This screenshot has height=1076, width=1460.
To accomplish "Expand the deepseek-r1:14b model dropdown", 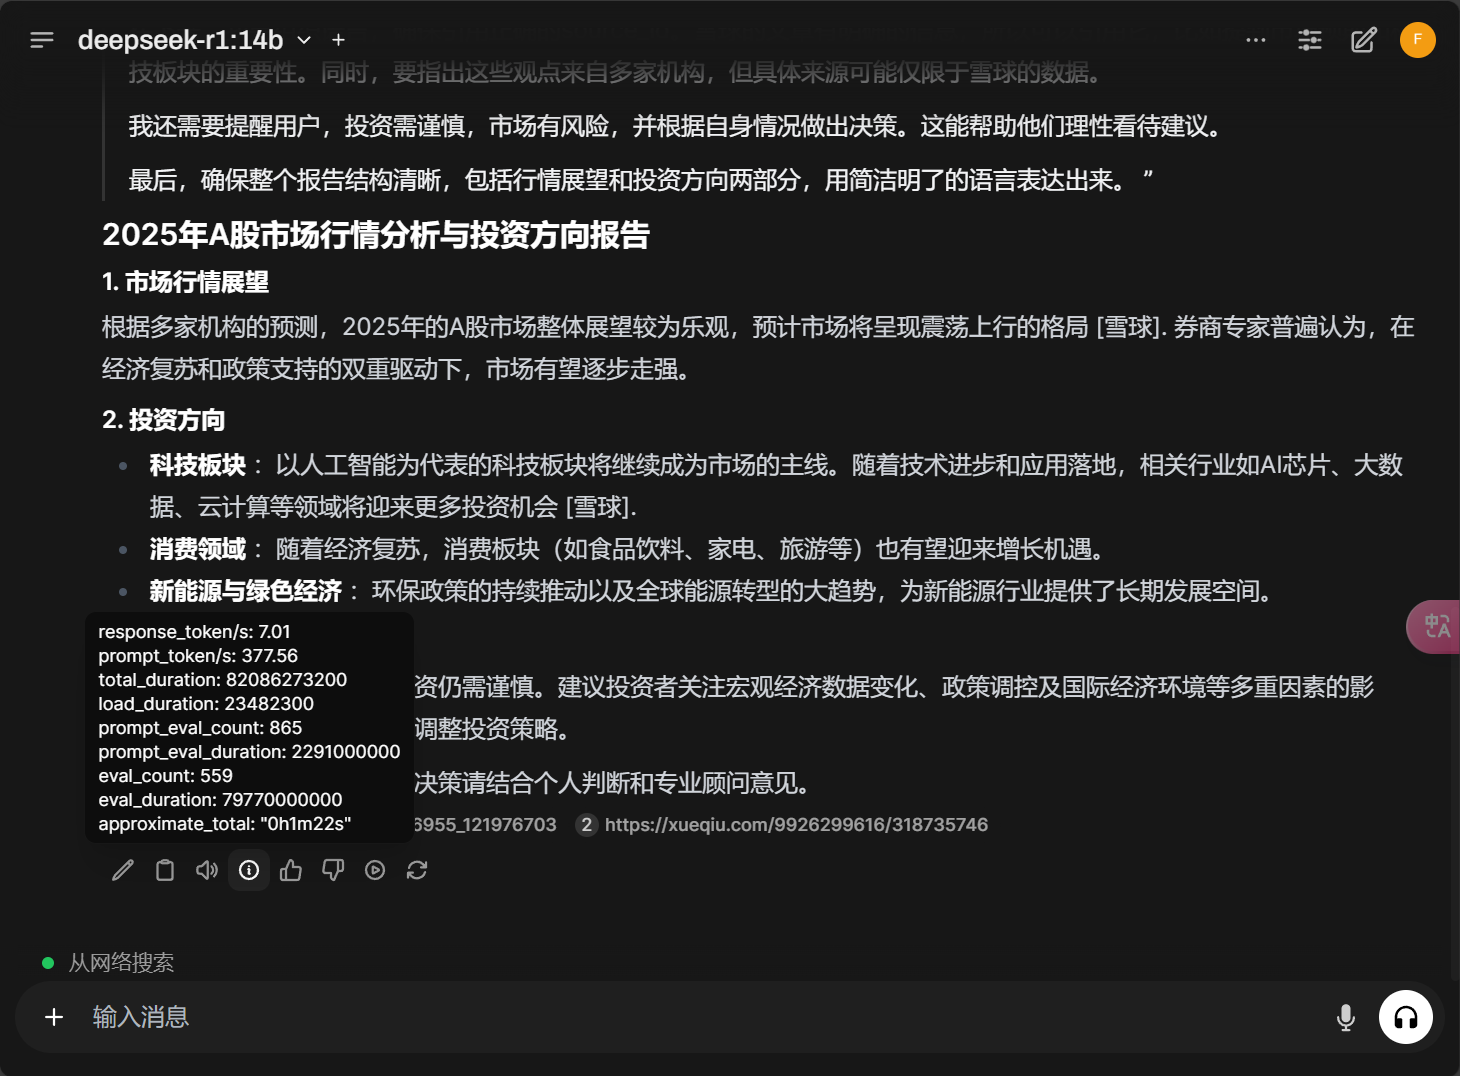I will point(304,40).
